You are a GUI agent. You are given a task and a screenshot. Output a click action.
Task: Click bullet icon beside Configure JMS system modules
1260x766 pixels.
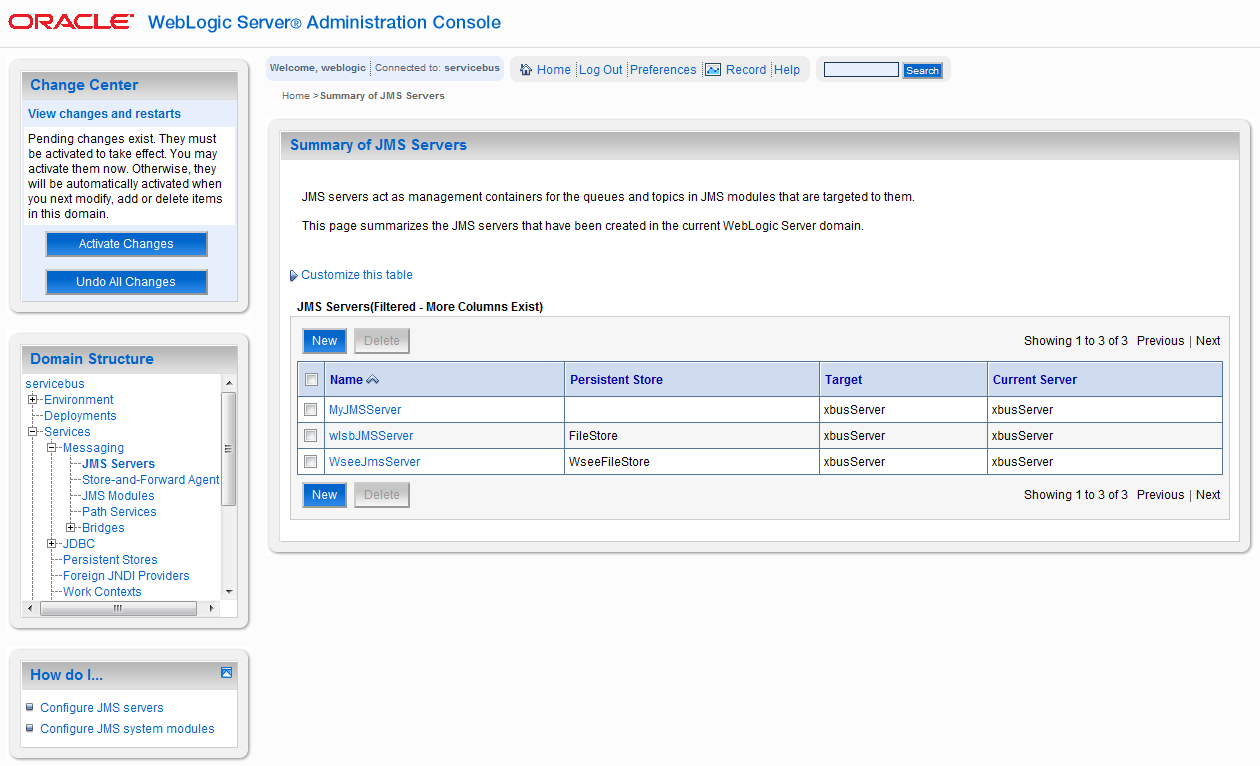click(x=30, y=728)
